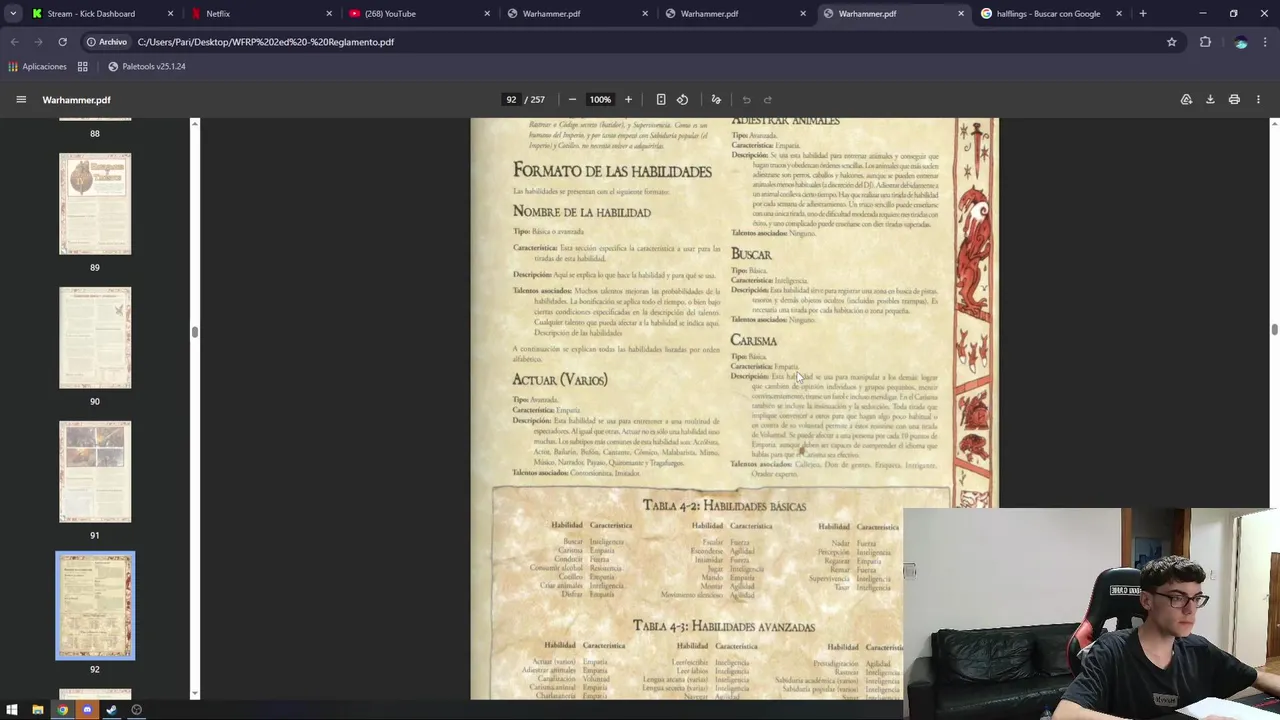Select page 89 thumbnail
Image resolution: width=1280 pixels, height=720 pixels.
point(95,204)
